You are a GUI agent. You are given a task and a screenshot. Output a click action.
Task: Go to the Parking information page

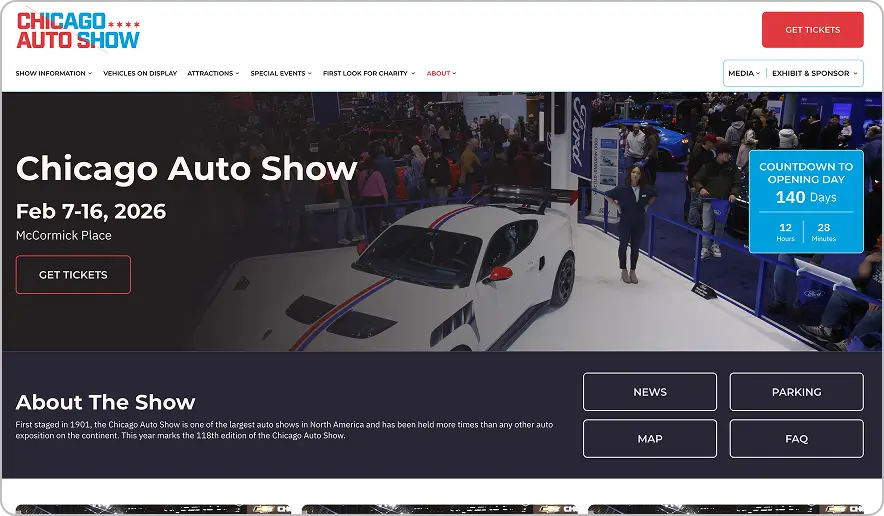[x=796, y=392]
